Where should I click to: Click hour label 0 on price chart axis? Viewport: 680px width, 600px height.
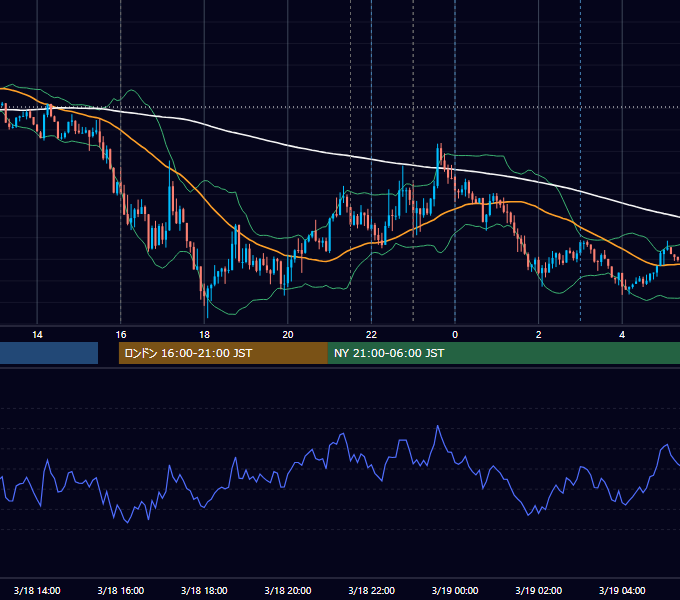(455, 335)
